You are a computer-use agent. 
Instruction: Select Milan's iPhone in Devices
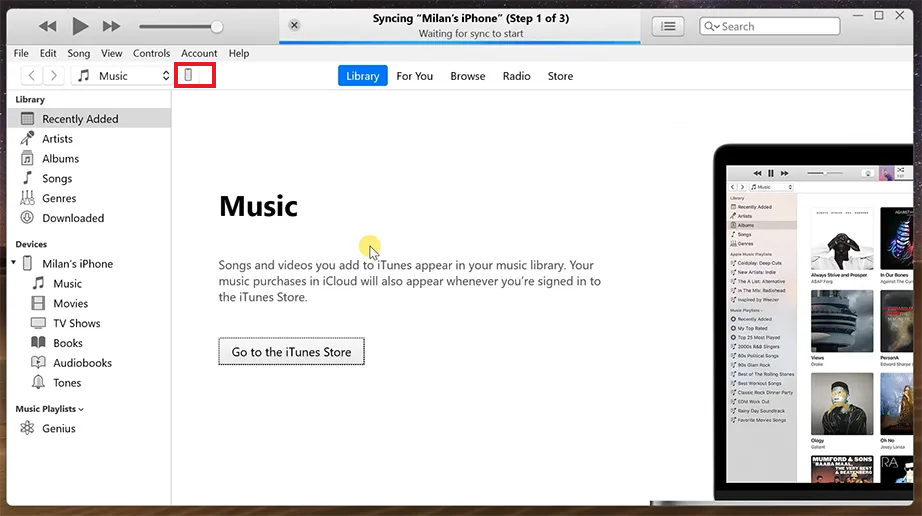tap(77, 264)
